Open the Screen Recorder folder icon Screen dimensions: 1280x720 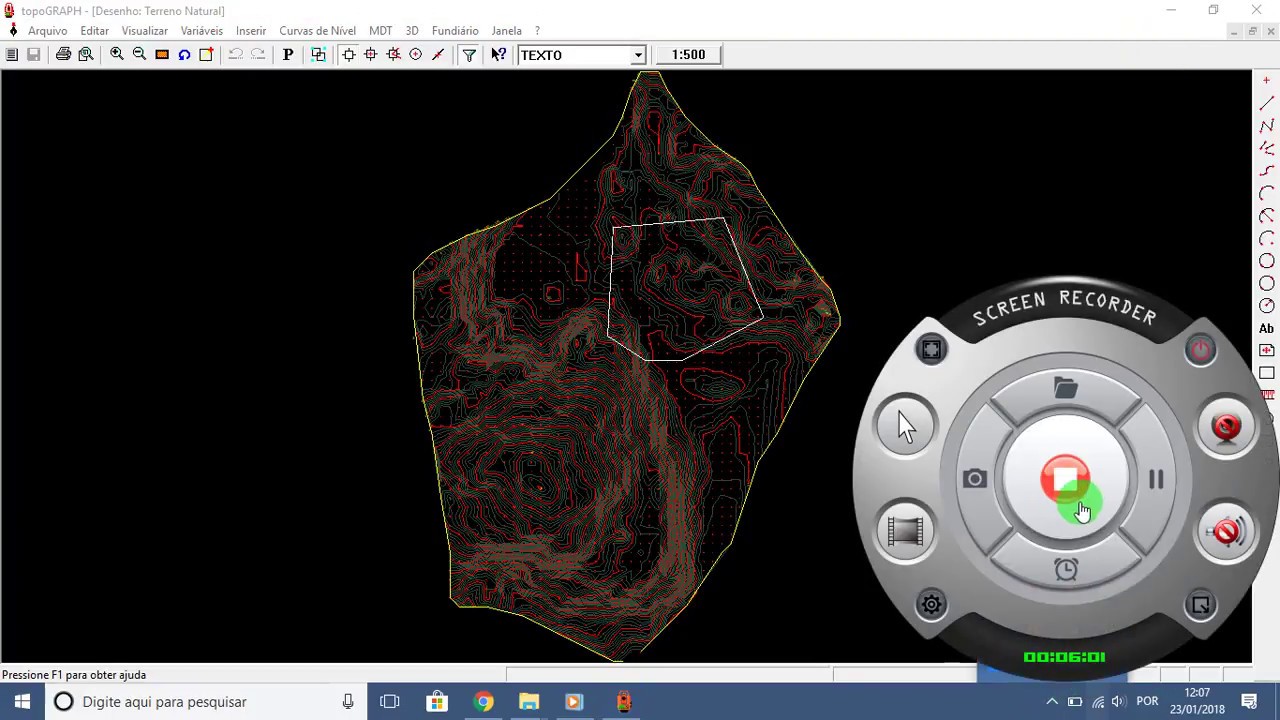pyautogui.click(x=1066, y=388)
